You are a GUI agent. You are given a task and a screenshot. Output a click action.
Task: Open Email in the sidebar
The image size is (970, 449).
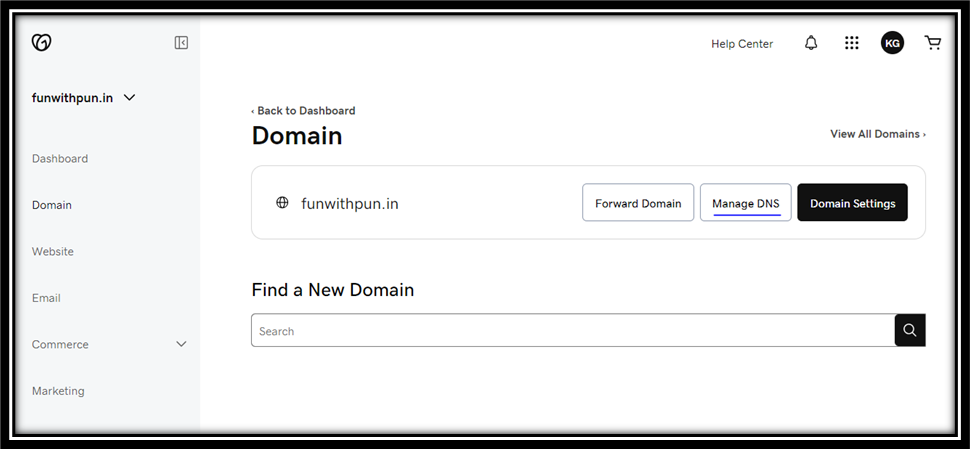(x=46, y=298)
